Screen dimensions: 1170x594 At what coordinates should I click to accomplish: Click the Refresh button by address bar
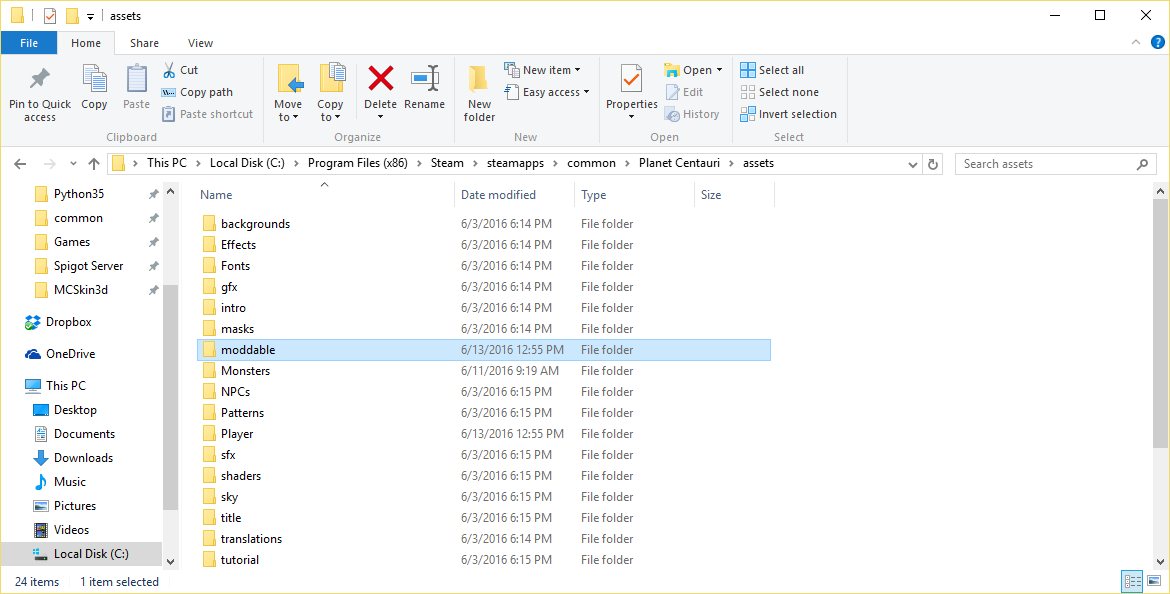pos(933,164)
